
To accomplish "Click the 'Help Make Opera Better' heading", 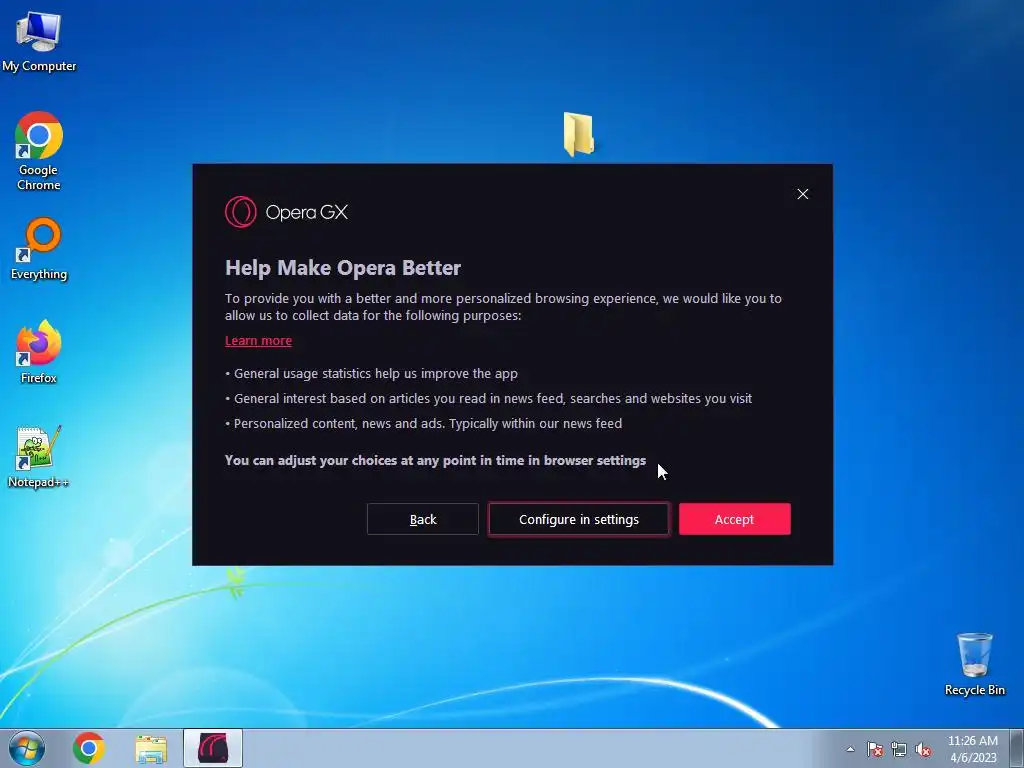I will pyautogui.click(x=343, y=268).
